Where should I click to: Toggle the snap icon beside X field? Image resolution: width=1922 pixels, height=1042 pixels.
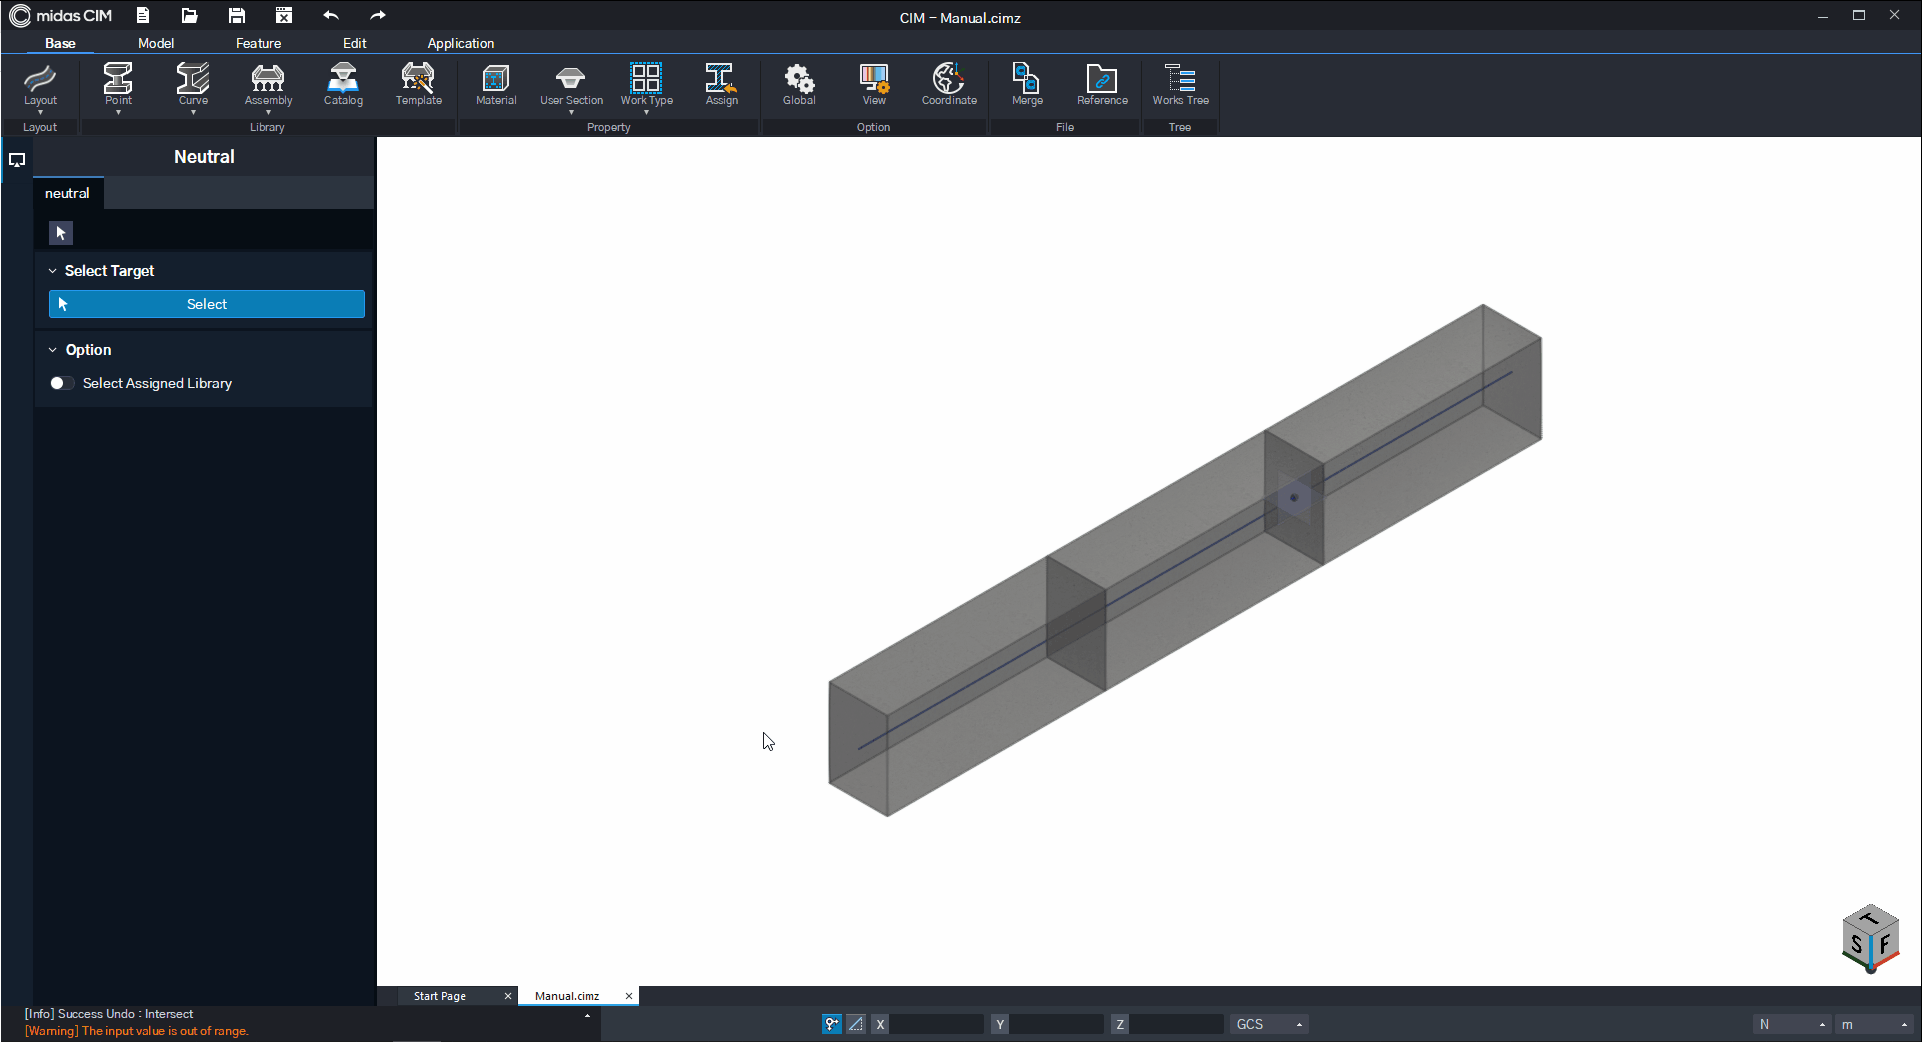[831, 1024]
